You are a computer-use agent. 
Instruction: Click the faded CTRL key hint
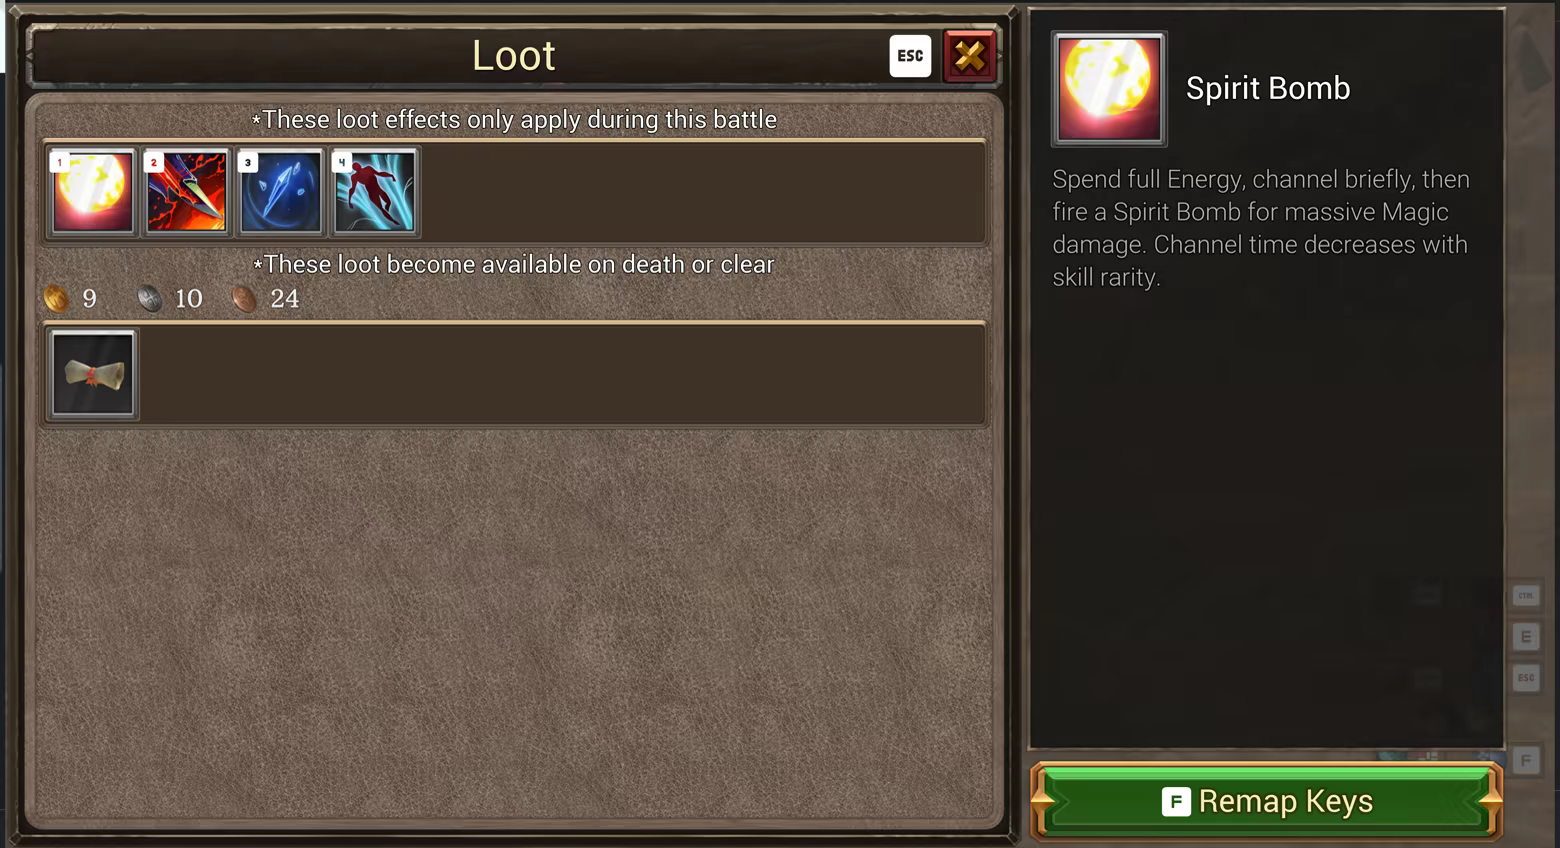pos(1526,596)
